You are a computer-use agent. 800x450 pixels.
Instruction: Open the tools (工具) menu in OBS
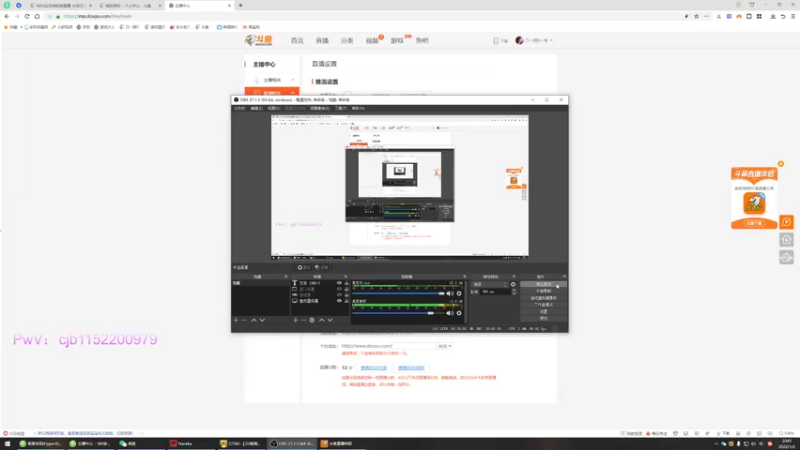click(x=340, y=108)
